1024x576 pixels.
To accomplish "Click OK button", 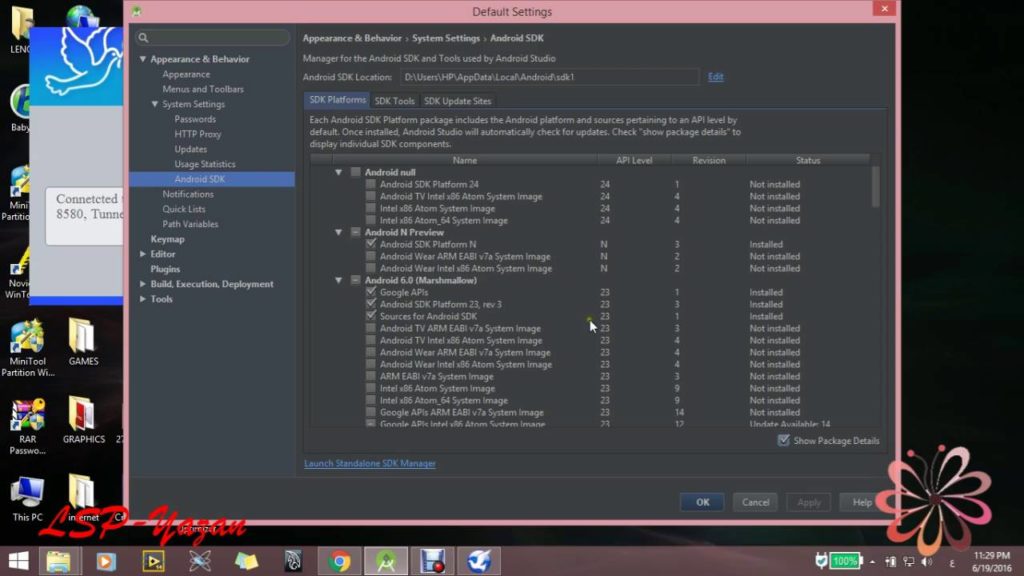I will click(702, 502).
